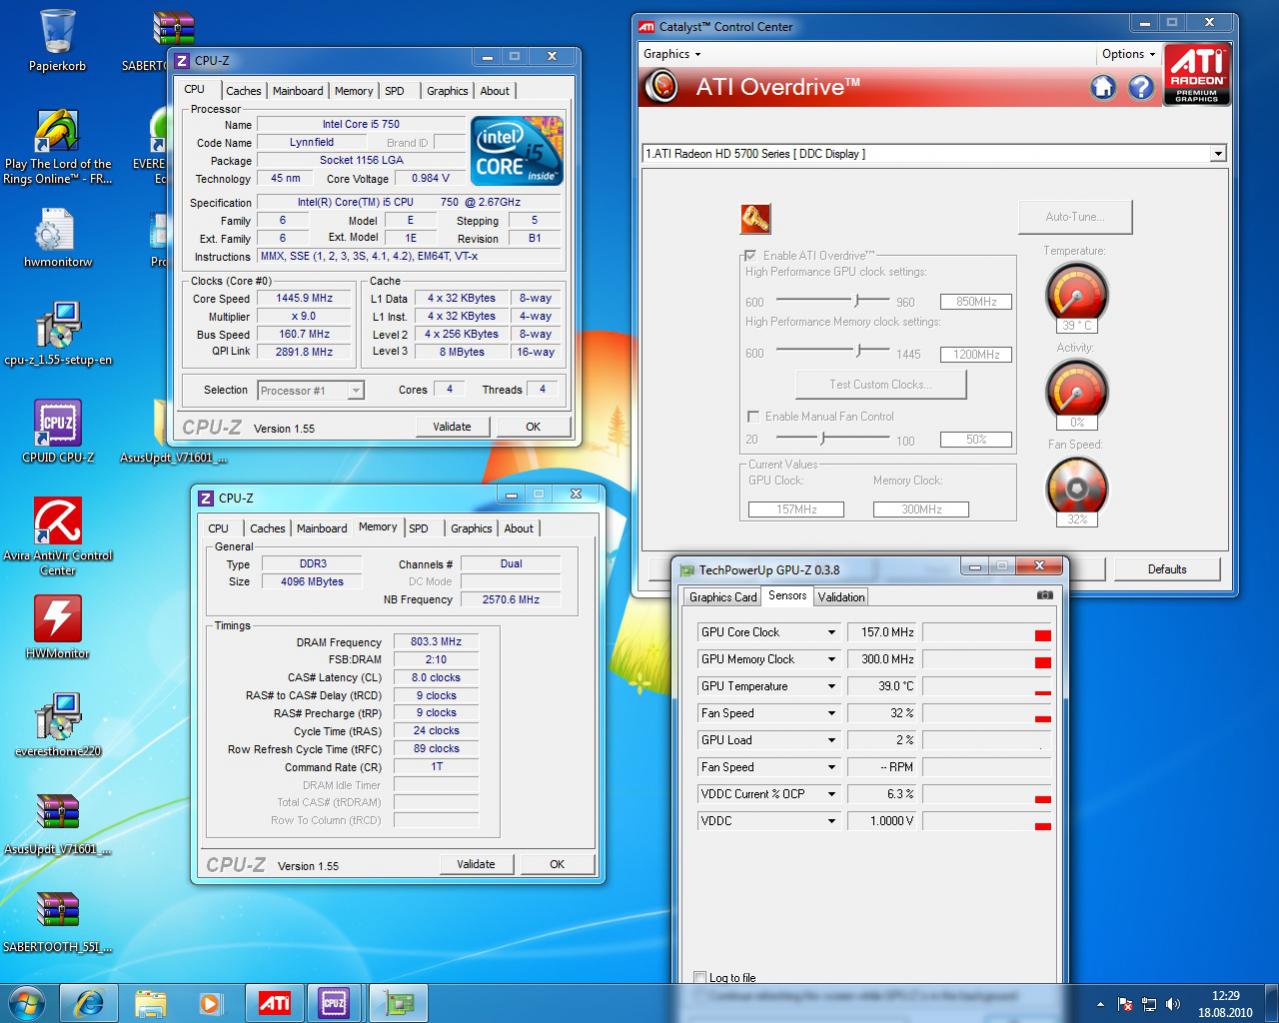Click the 850MHz GPU clock value field
Screen dimensions: 1279x1023
click(976, 302)
